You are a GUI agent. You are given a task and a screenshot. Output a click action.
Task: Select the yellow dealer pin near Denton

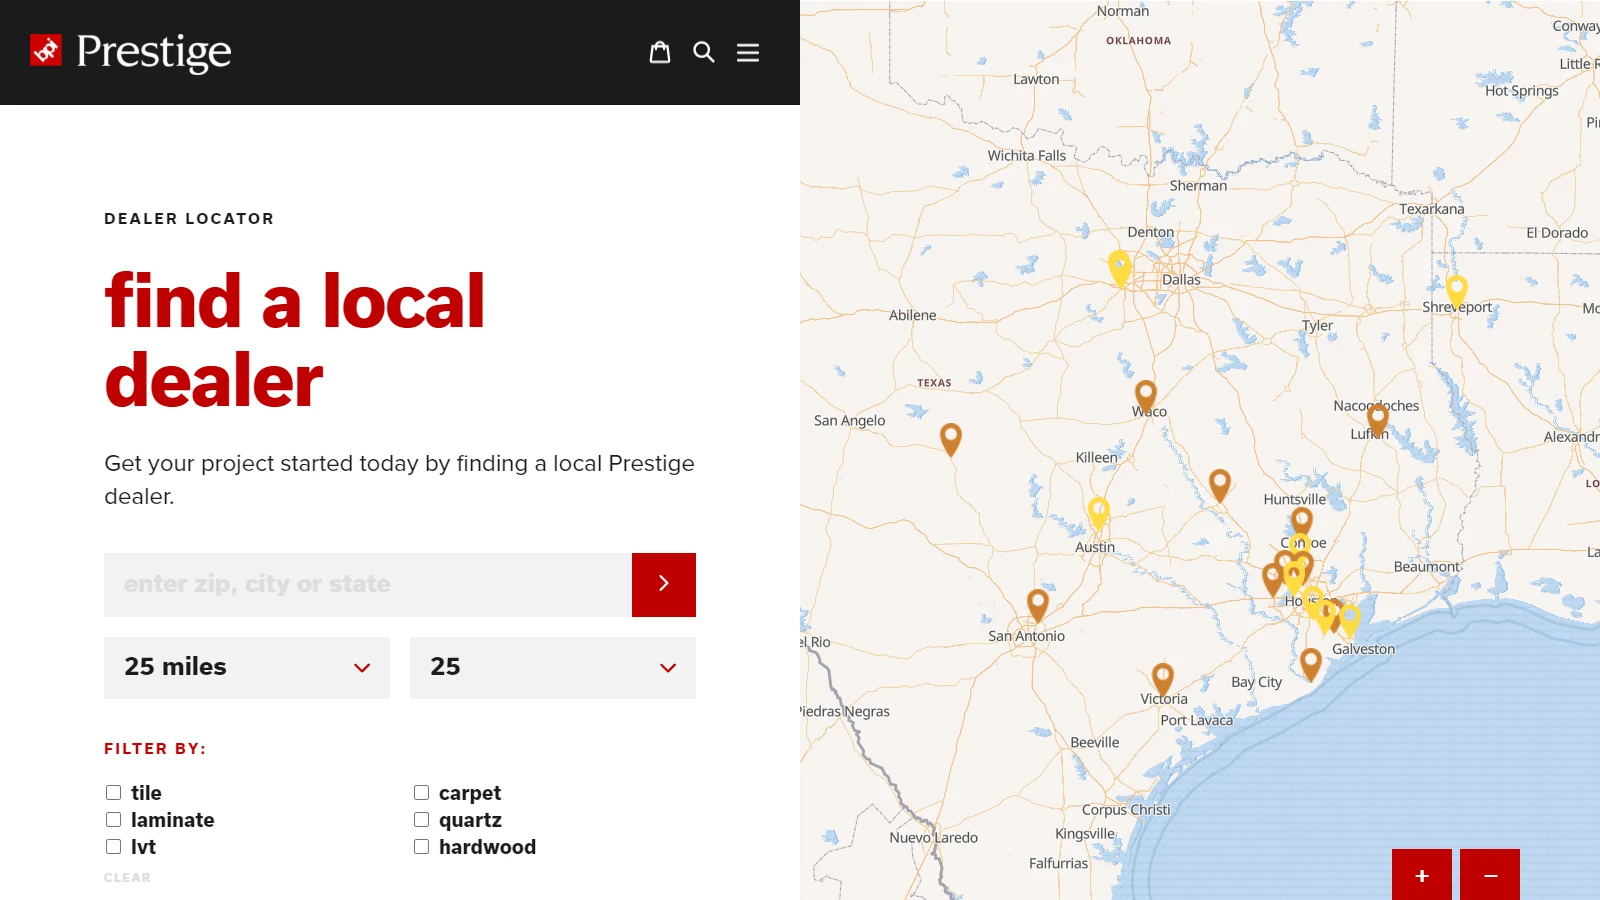pyautogui.click(x=1120, y=267)
